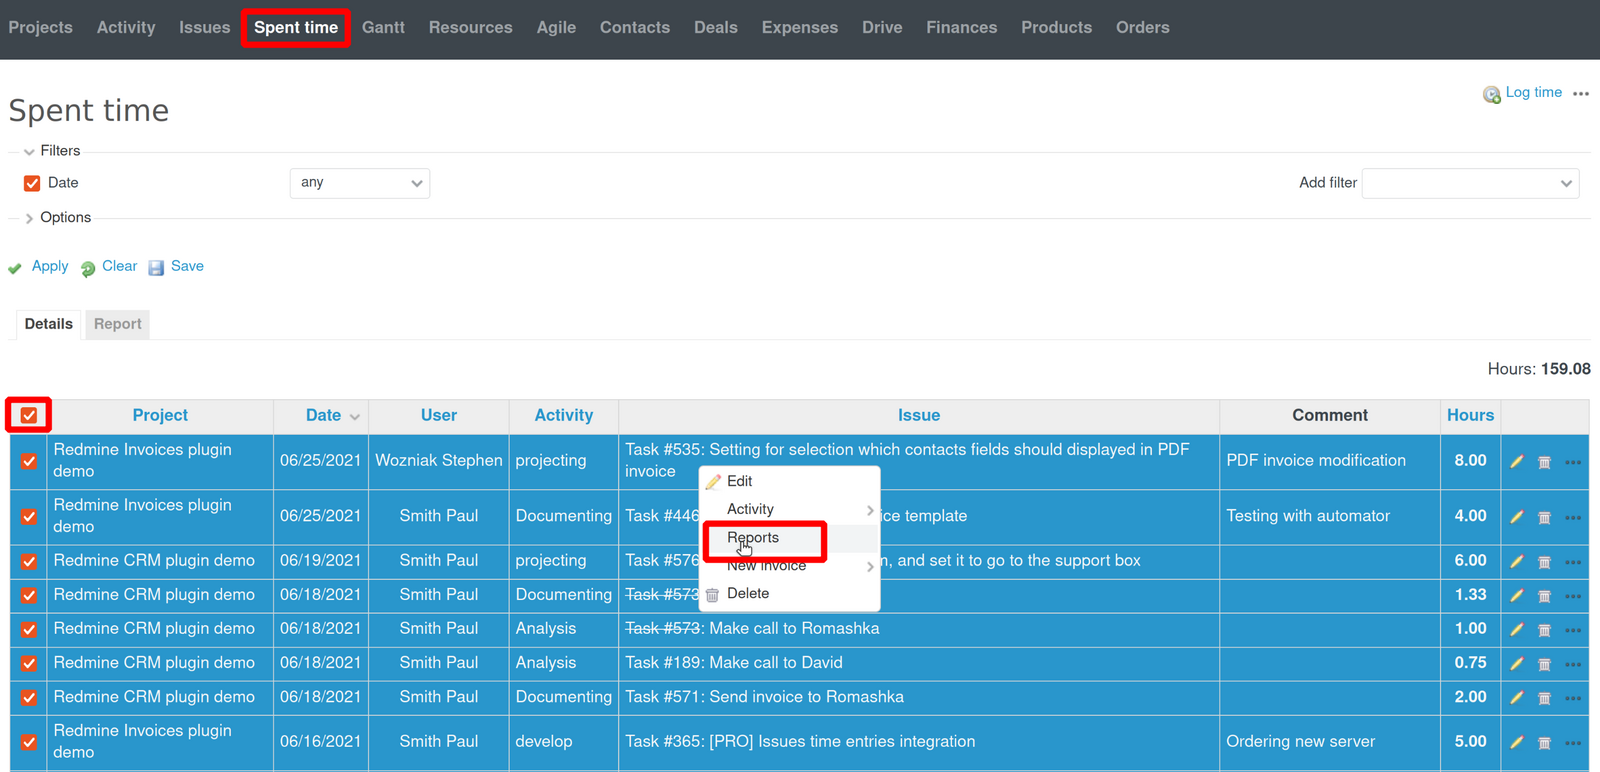
Task: Click the pencil edit icon for the 8.00 hours entry
Action: pyautogui.click(x=1517, y=462)
